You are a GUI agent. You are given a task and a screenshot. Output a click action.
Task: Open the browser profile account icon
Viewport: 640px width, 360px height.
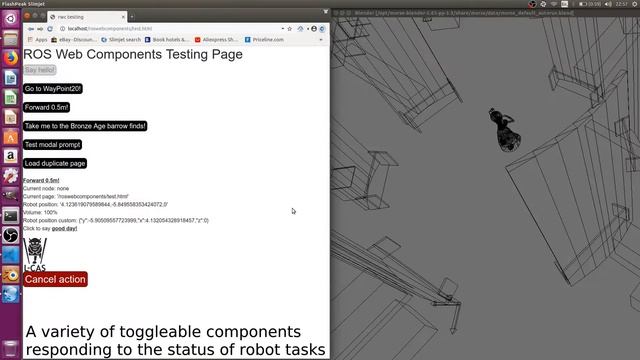(x=313, y=29)
